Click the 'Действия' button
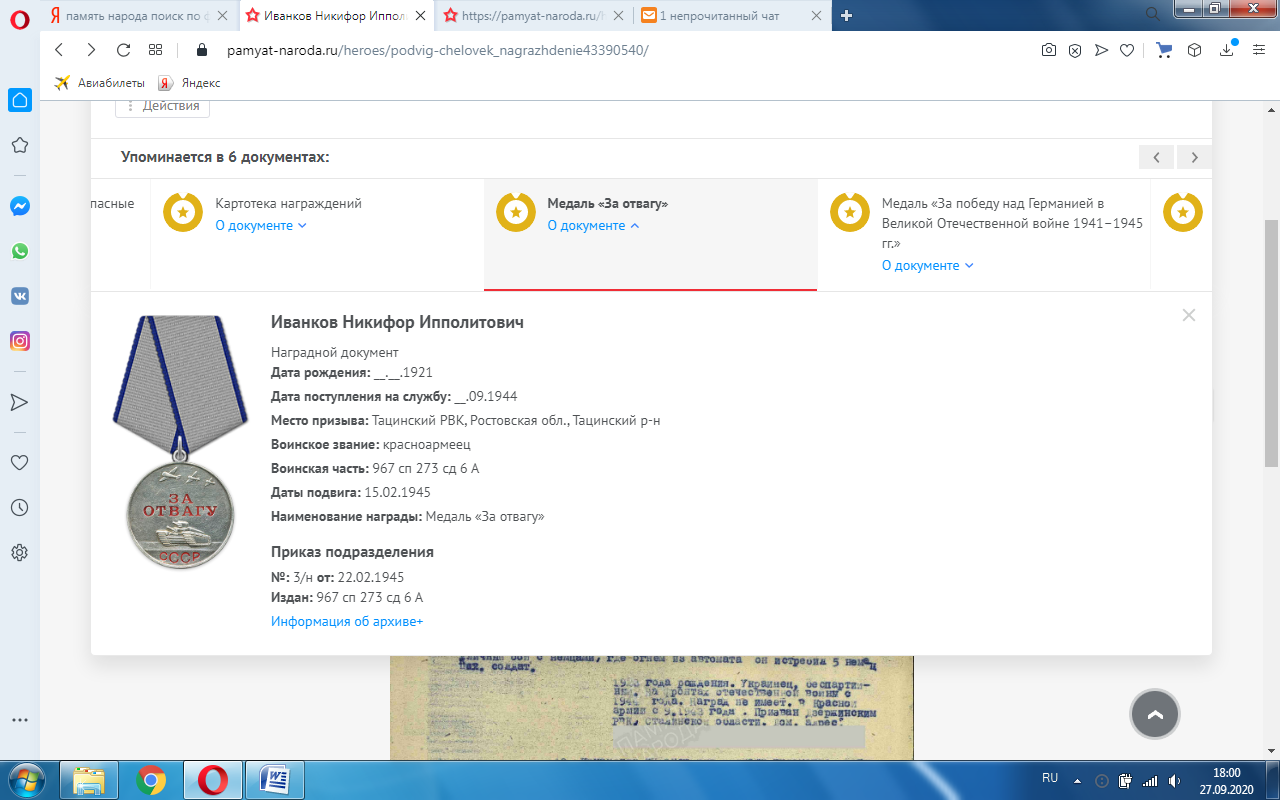This screenshot has height=800, width=1280. pos(162,106)
